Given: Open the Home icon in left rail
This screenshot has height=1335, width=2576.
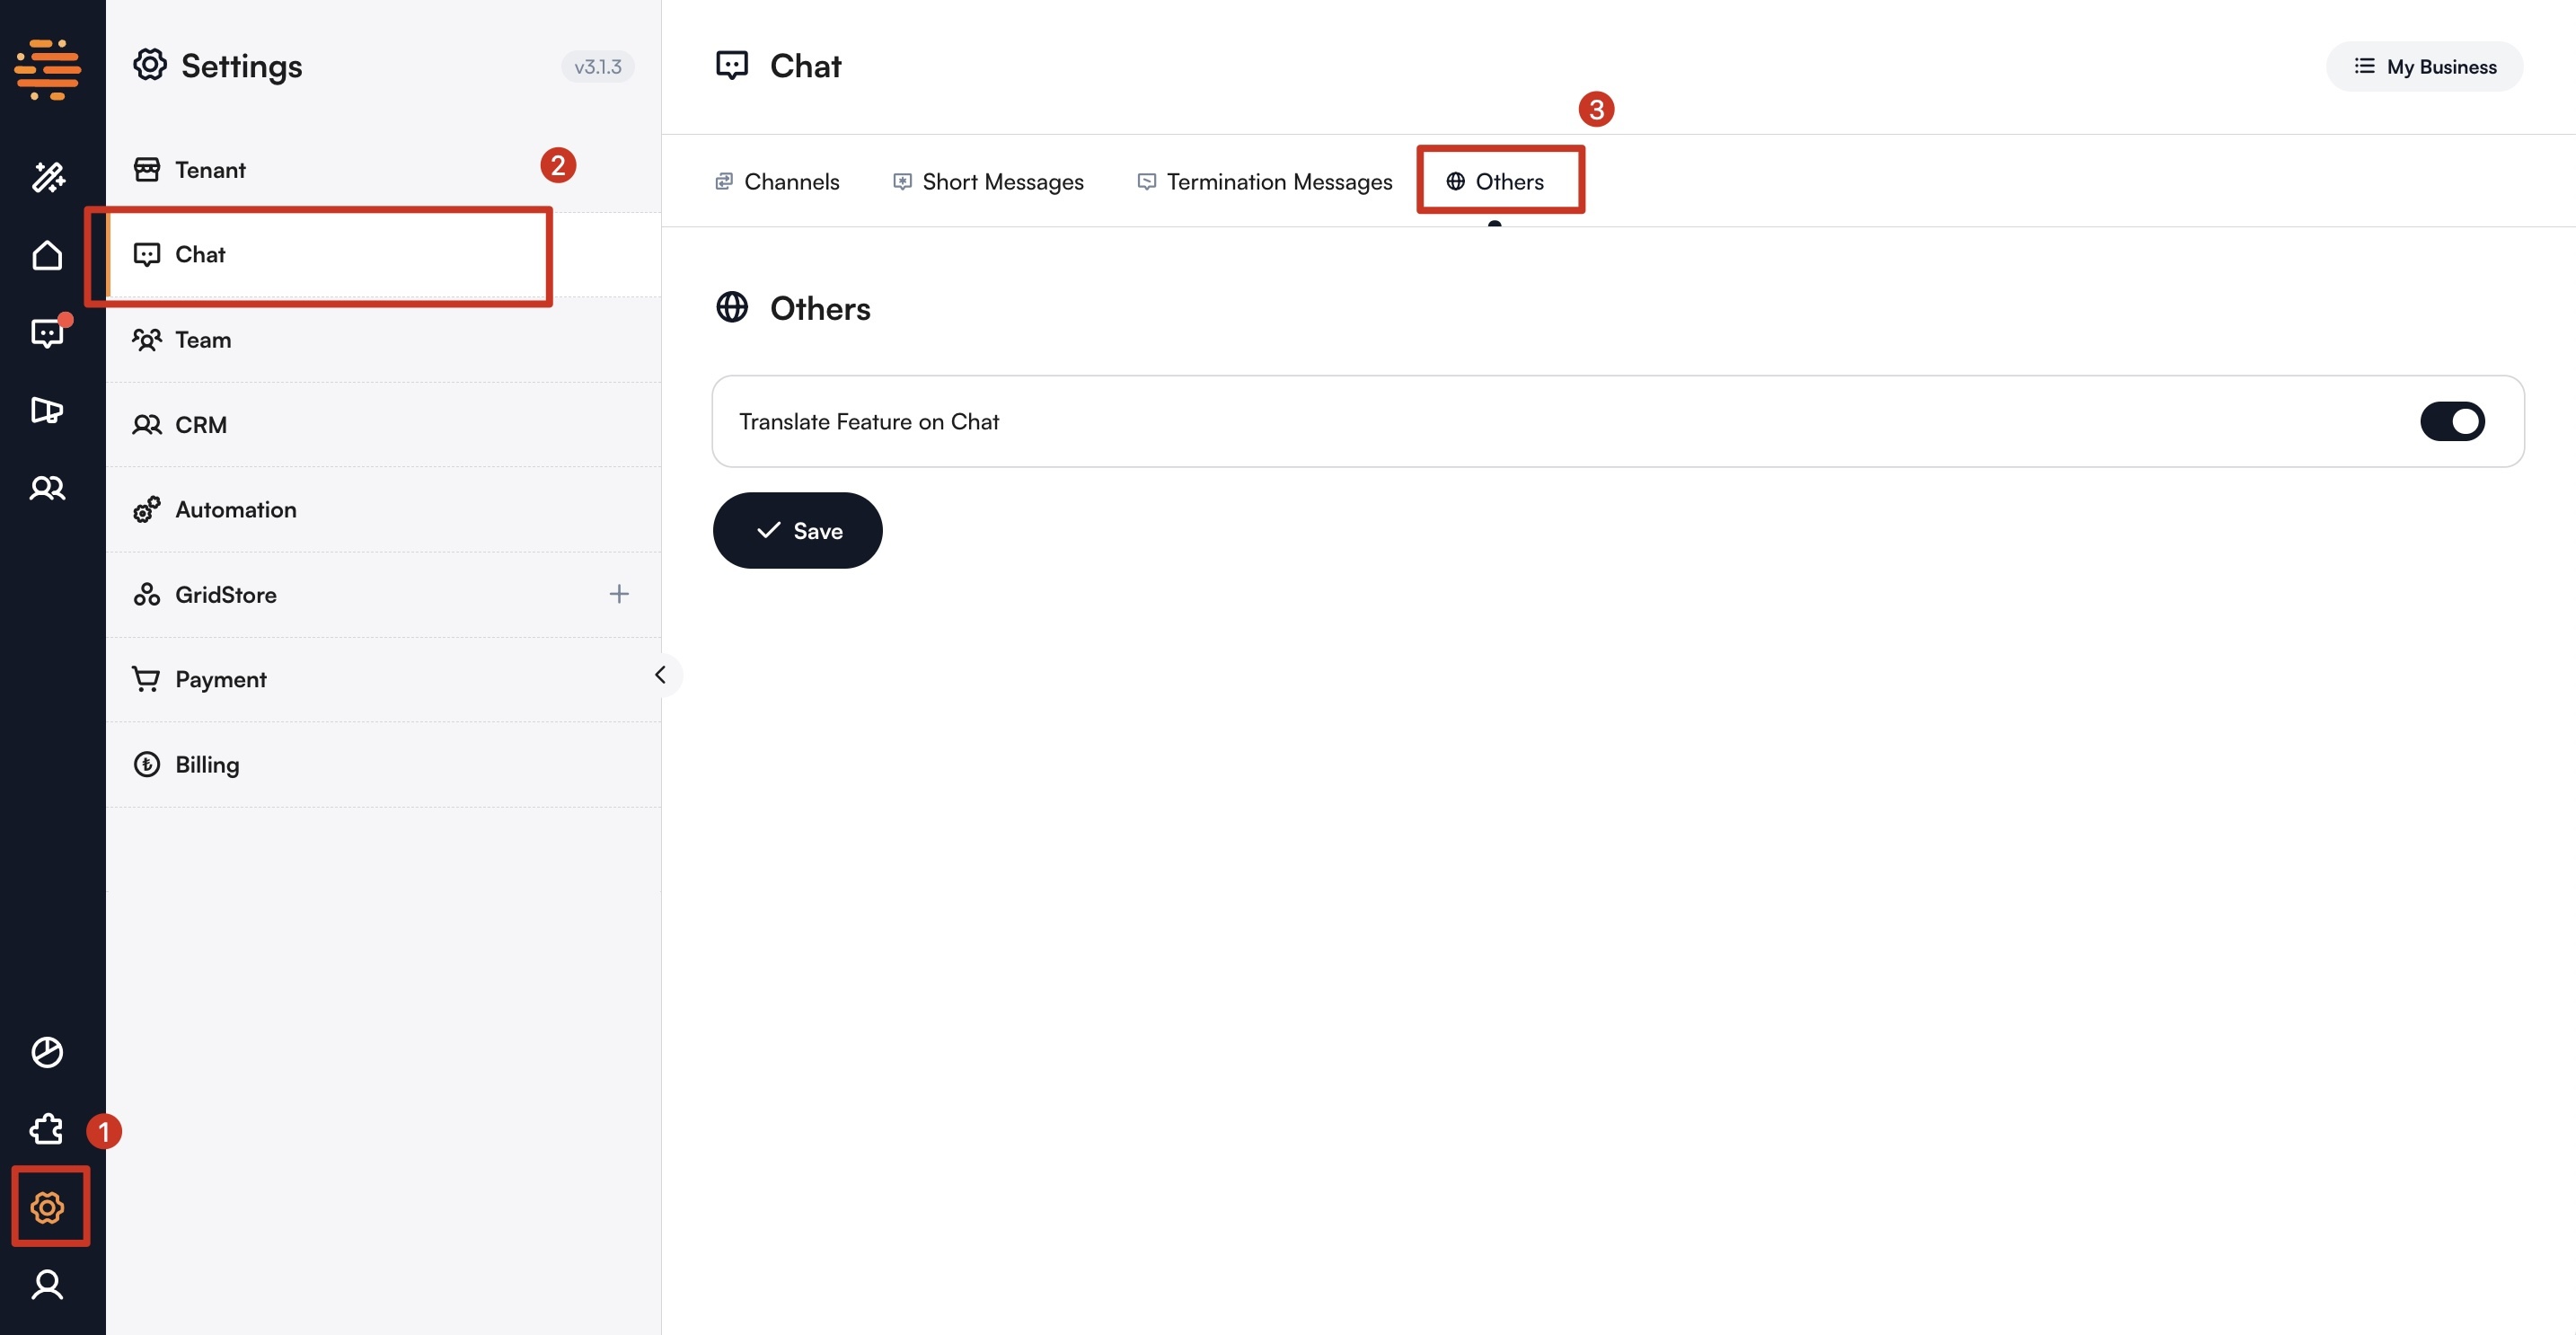Looking at the screenshot, I should 47,256.
